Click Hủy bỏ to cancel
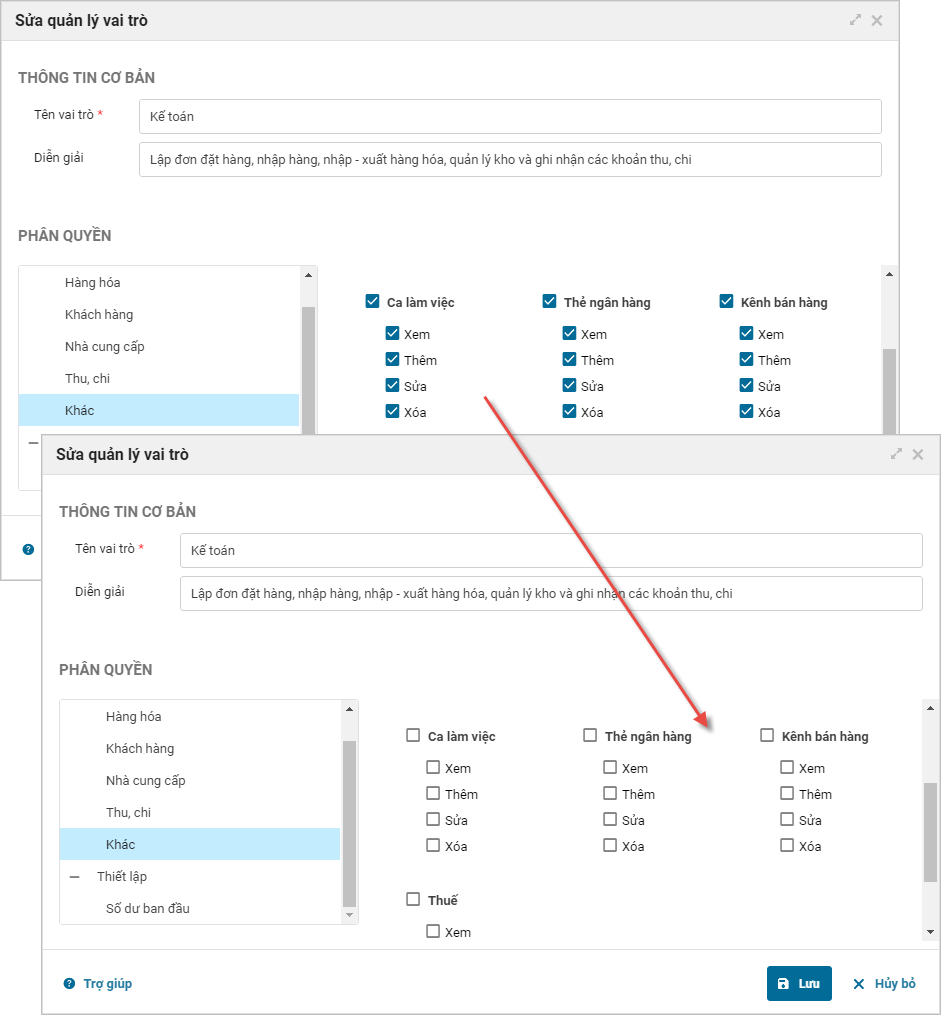943x1018 pixels. 884,984
